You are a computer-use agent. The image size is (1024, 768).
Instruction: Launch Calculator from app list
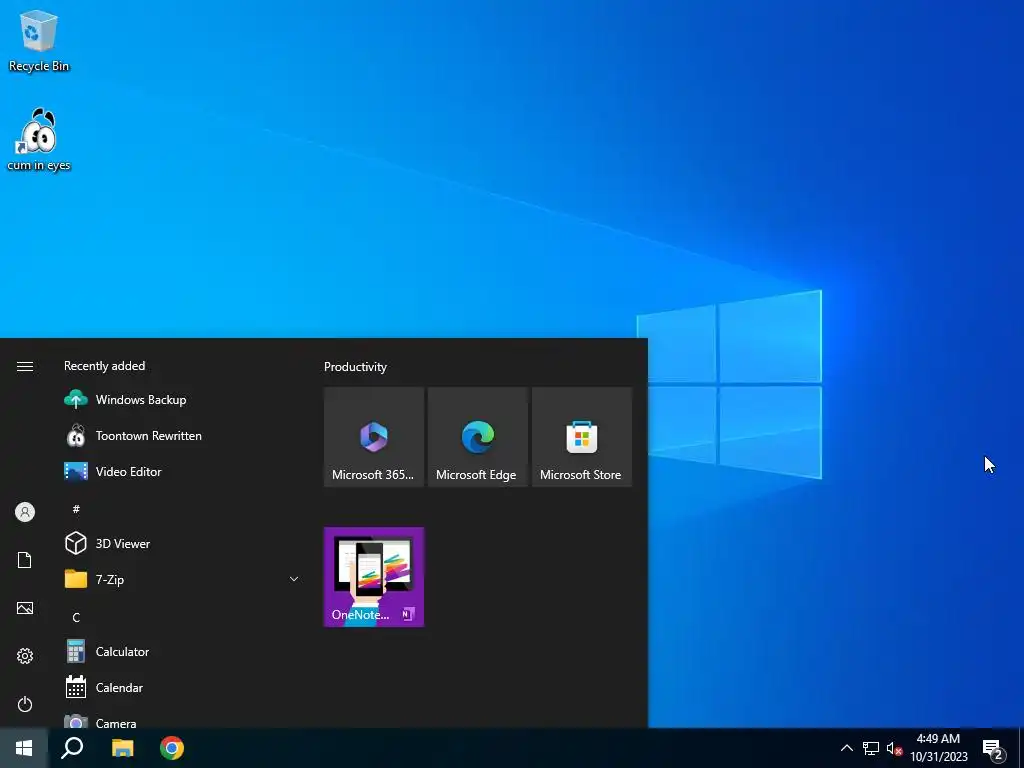182,652
